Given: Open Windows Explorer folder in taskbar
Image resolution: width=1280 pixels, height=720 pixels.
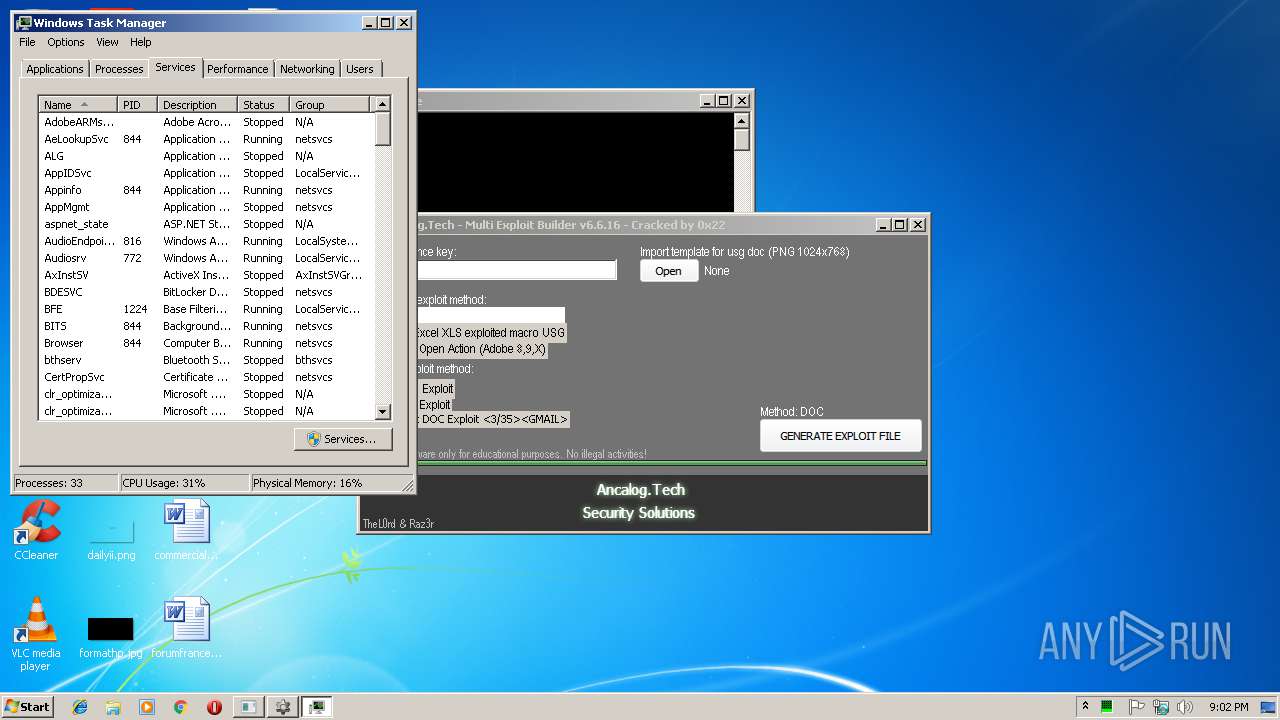Looking at the screenshot, I should 113,707.
